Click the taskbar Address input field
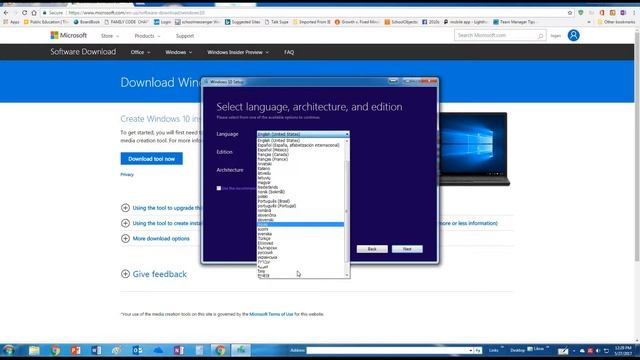The width and height of the screenshot is (640, 360). pos(389,351)
